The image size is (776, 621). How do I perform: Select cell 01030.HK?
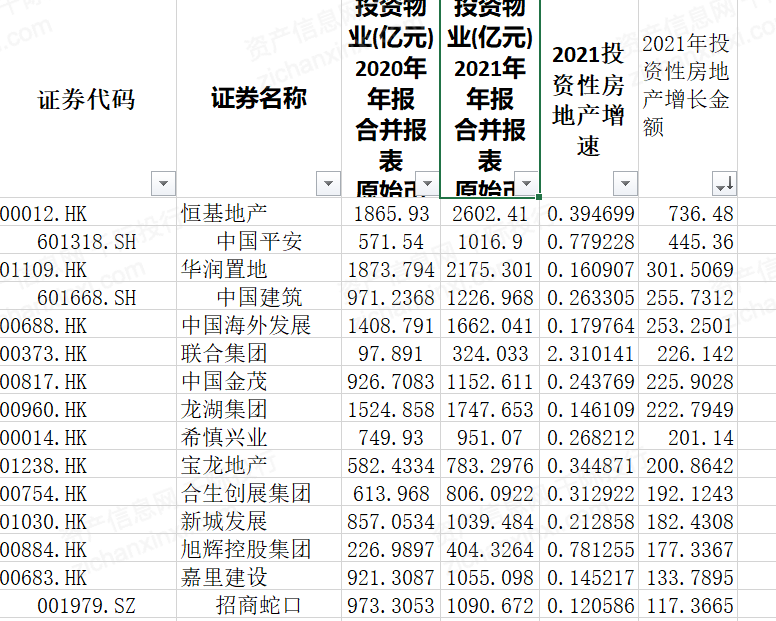88,522
